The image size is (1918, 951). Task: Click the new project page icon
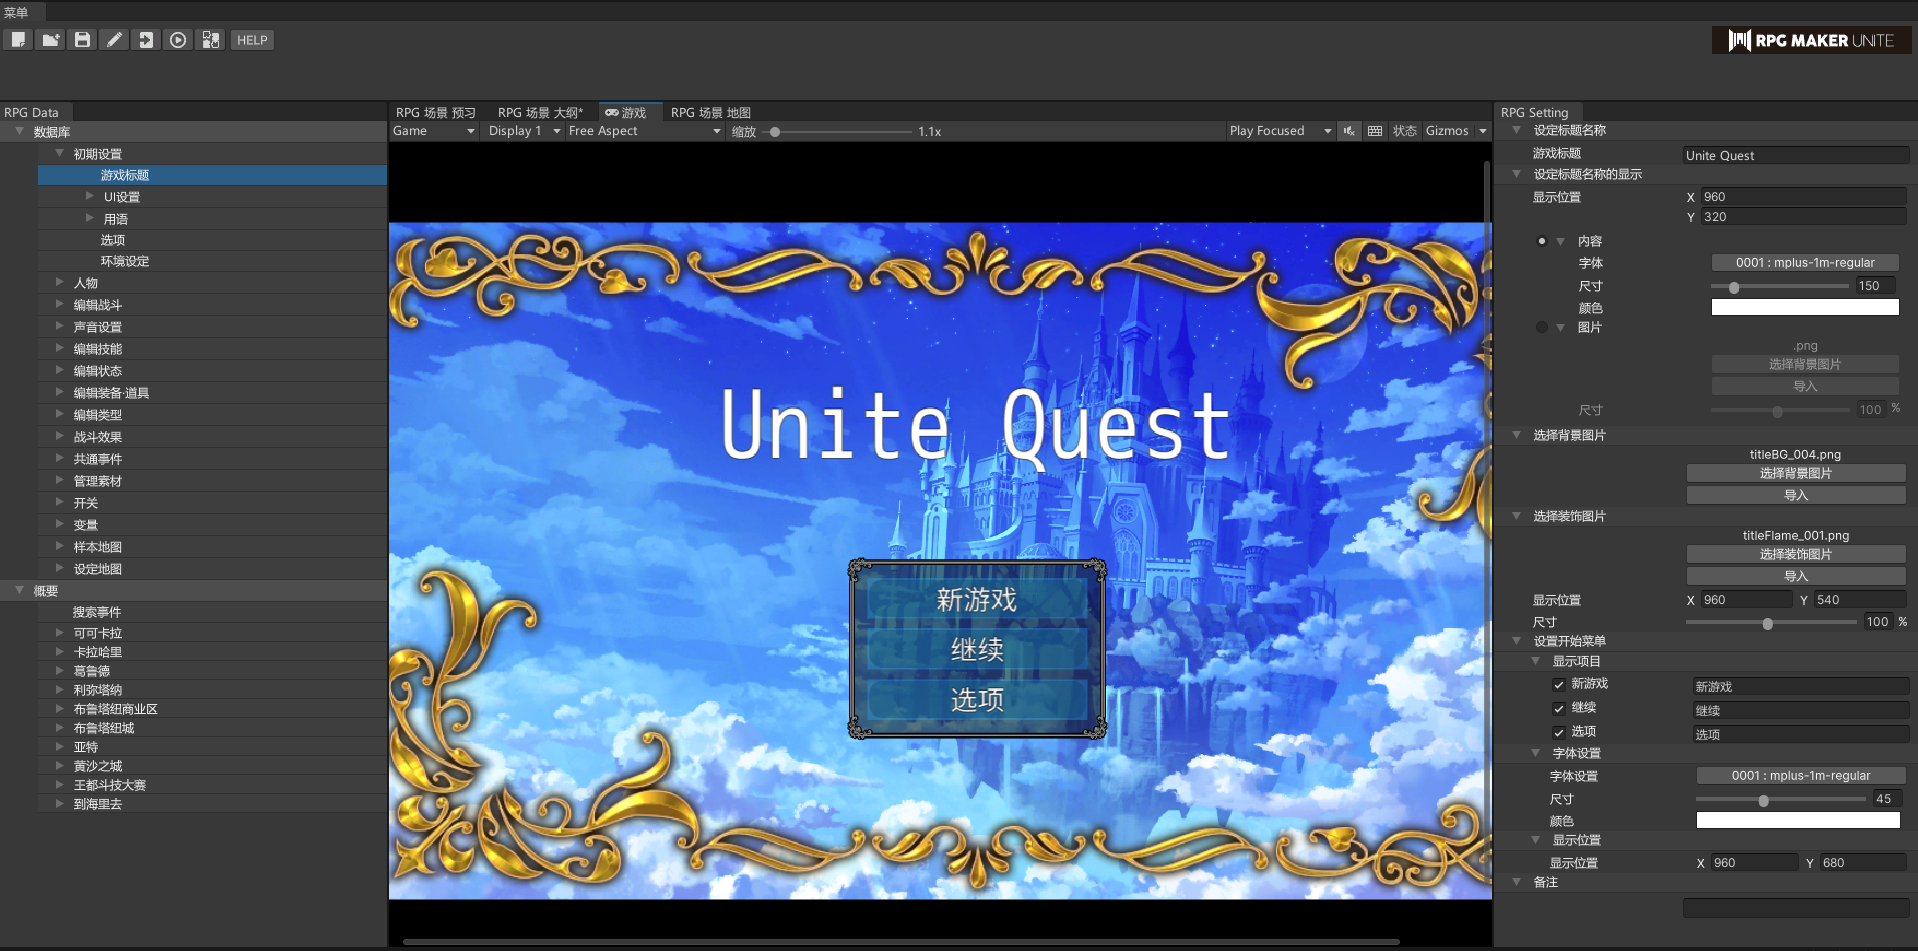coord(18,40)
